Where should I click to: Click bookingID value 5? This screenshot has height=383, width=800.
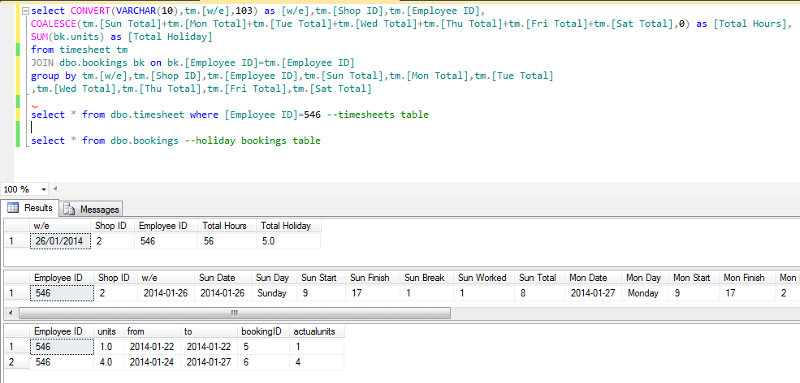pyautogui.click(x=264, y=347)
